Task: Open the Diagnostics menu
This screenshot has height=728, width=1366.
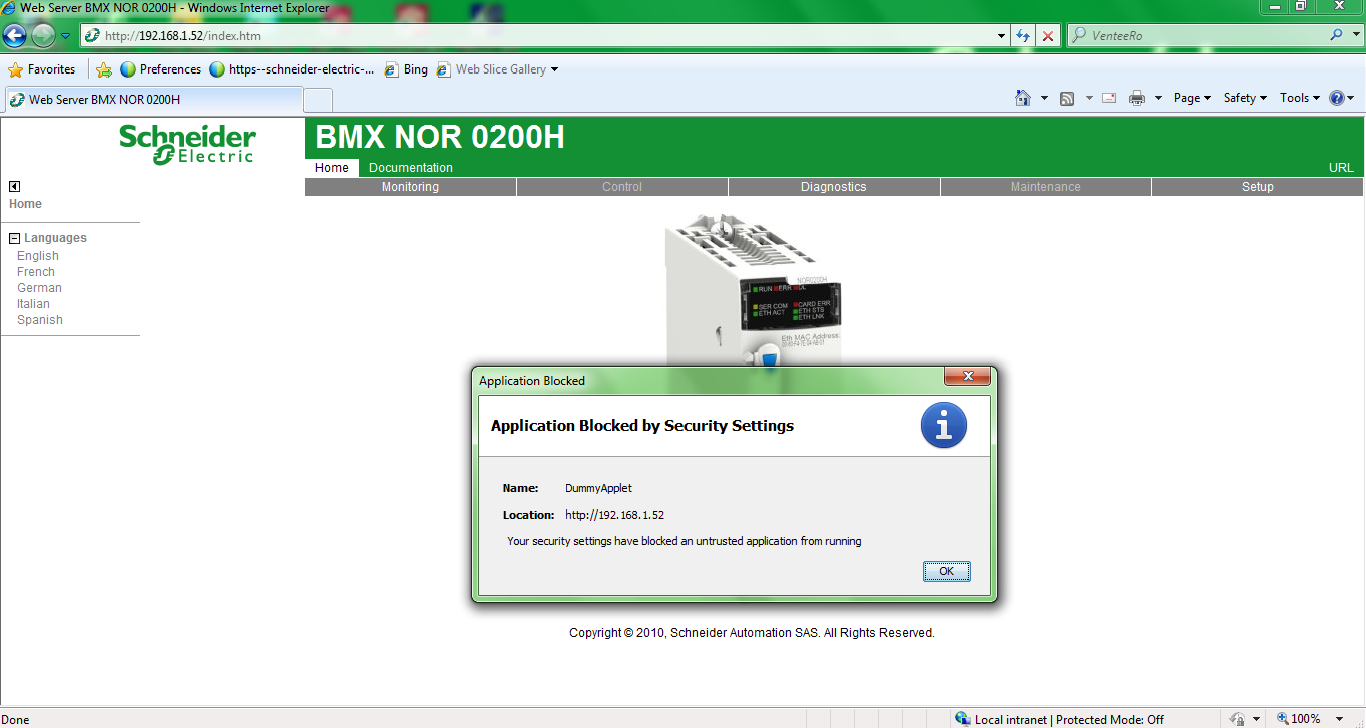Action: pyautogui.click(x=834, y=187)
